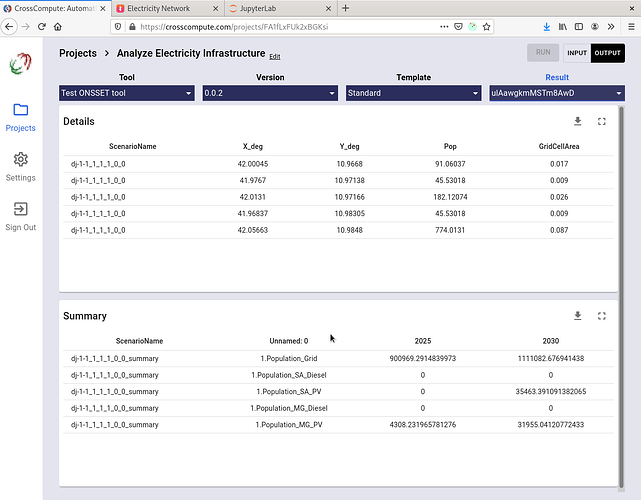Save page to Pocket icon
641x500 pixels.
click(458, 27)
